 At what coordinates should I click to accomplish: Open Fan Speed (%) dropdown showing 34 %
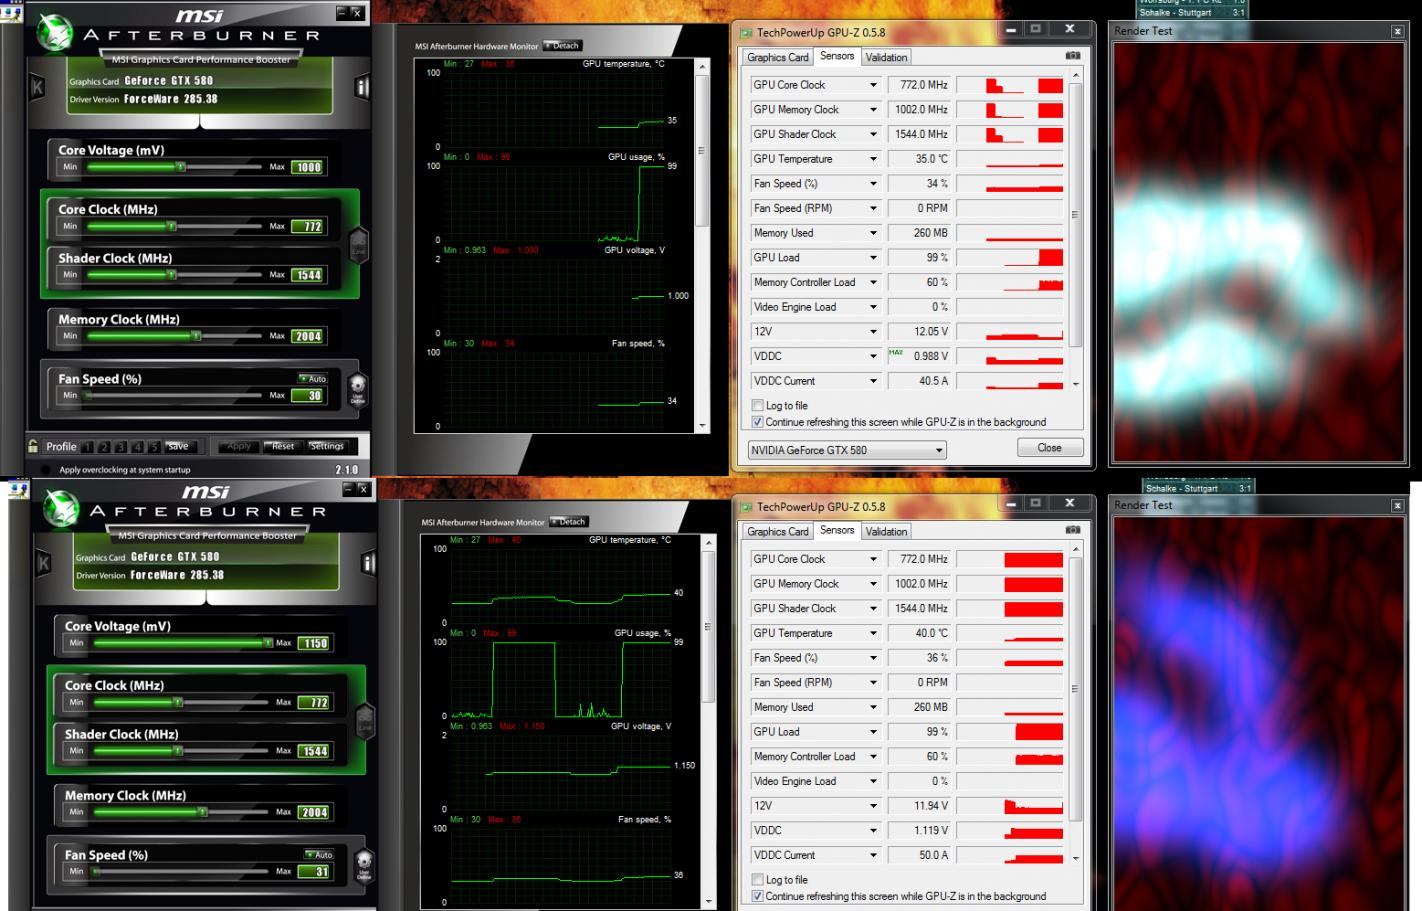tap(873, 184)
